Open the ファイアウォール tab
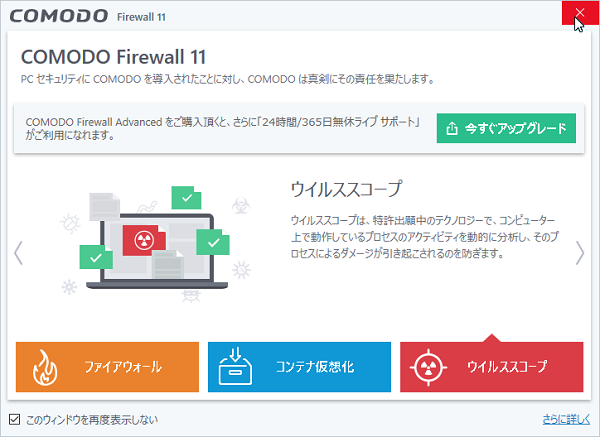 coord(107,367)
